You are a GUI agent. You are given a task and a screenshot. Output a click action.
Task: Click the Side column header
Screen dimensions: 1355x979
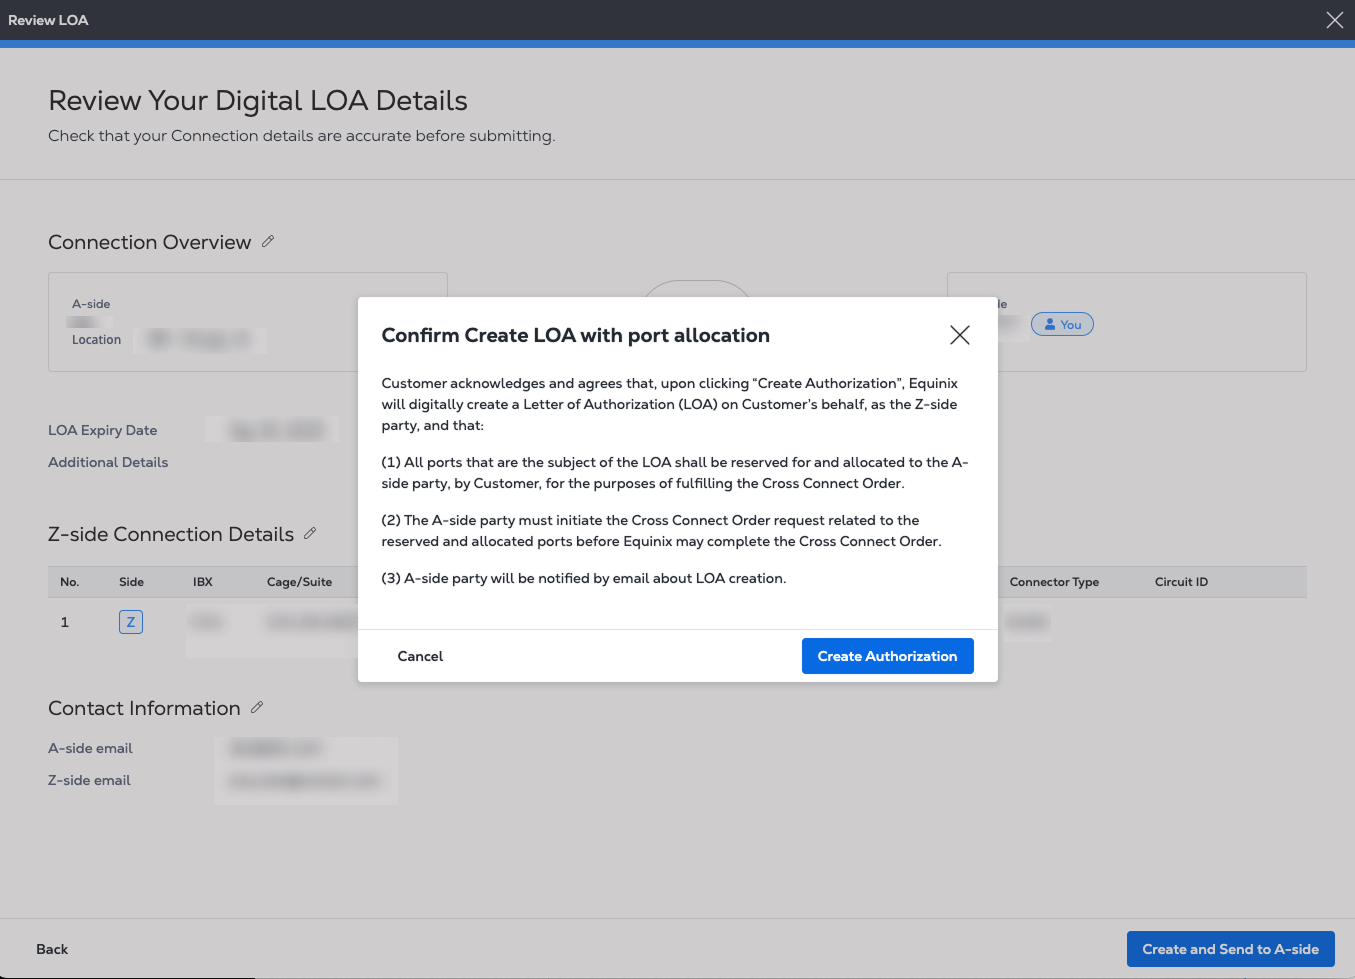click(x=131, y=582)
